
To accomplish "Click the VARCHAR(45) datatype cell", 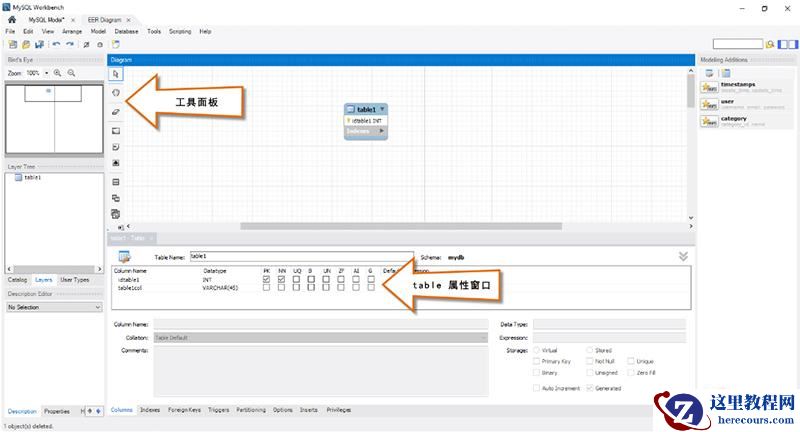I will 220,288.
